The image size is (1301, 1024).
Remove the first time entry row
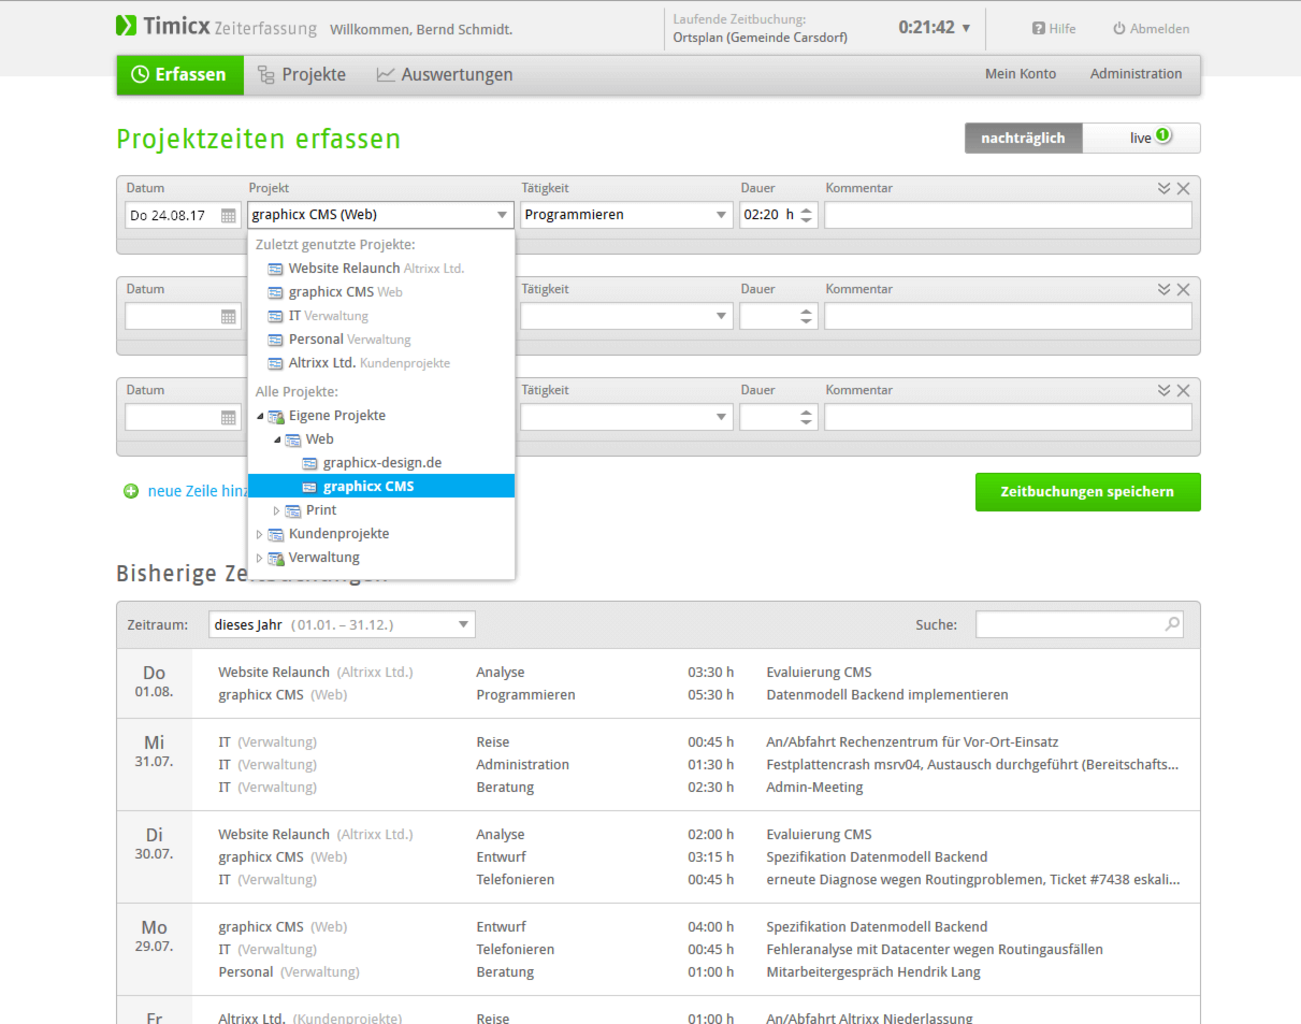(x=1183, y=189)
